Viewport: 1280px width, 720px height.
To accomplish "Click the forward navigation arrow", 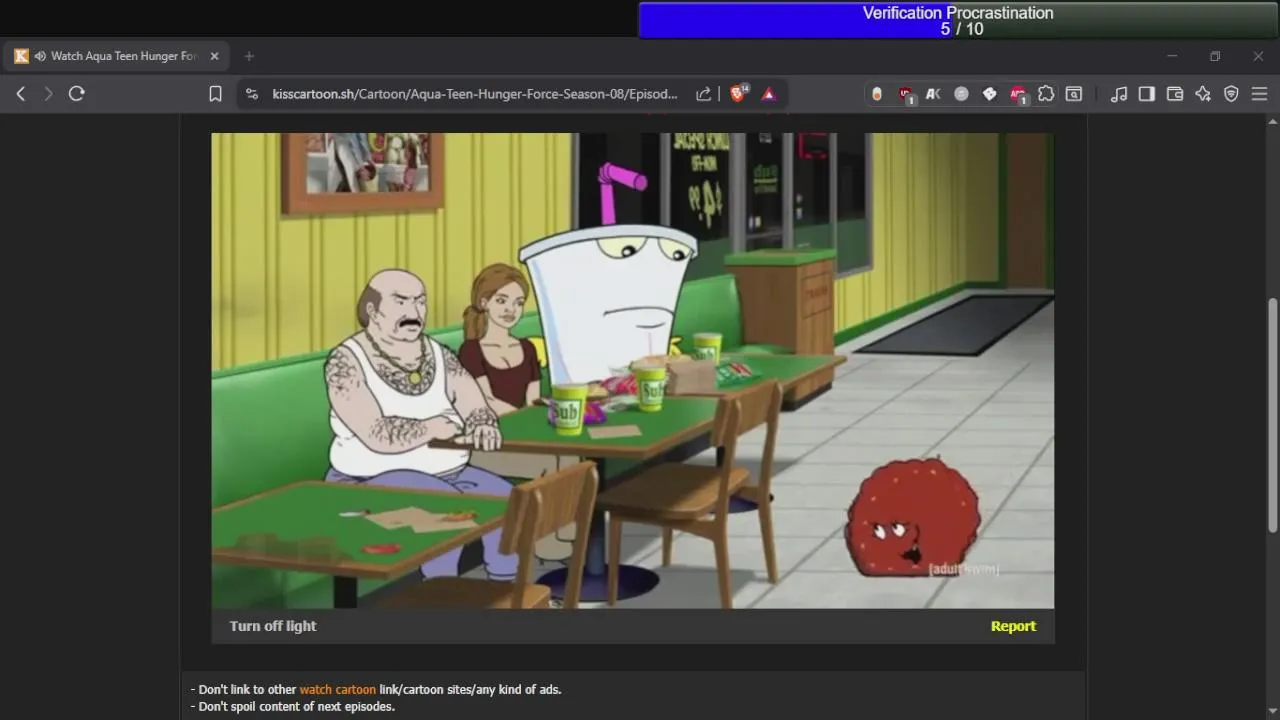I will pos(48,94).
